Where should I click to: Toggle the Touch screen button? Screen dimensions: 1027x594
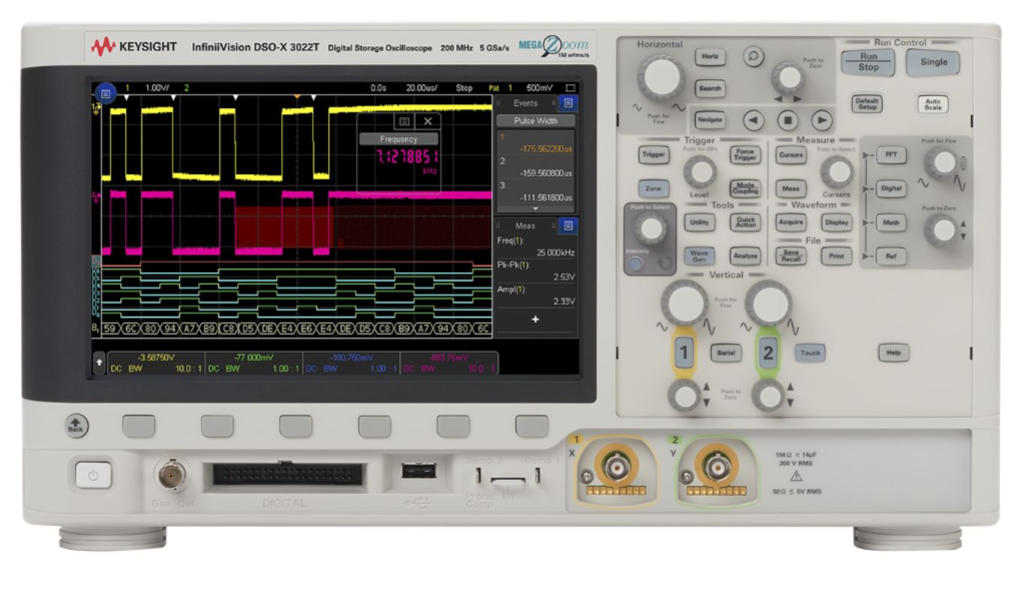(811, 352)
